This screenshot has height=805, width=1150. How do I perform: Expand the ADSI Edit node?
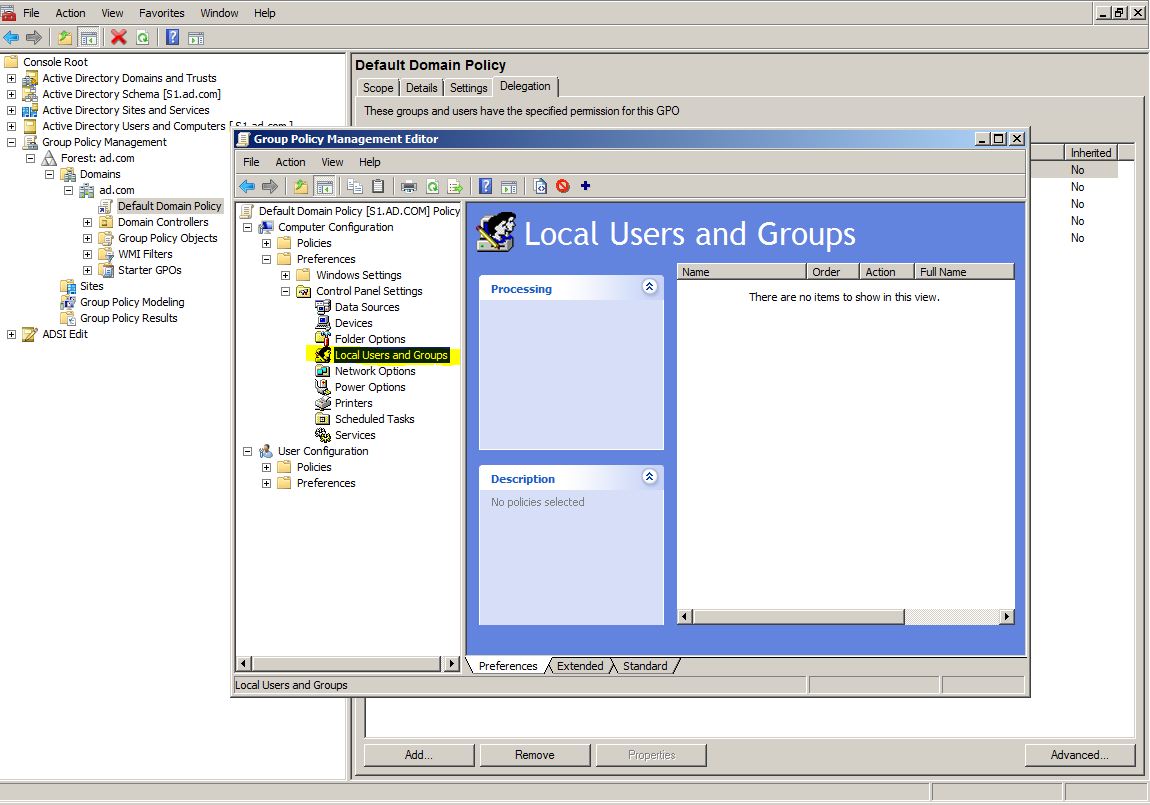11,334
